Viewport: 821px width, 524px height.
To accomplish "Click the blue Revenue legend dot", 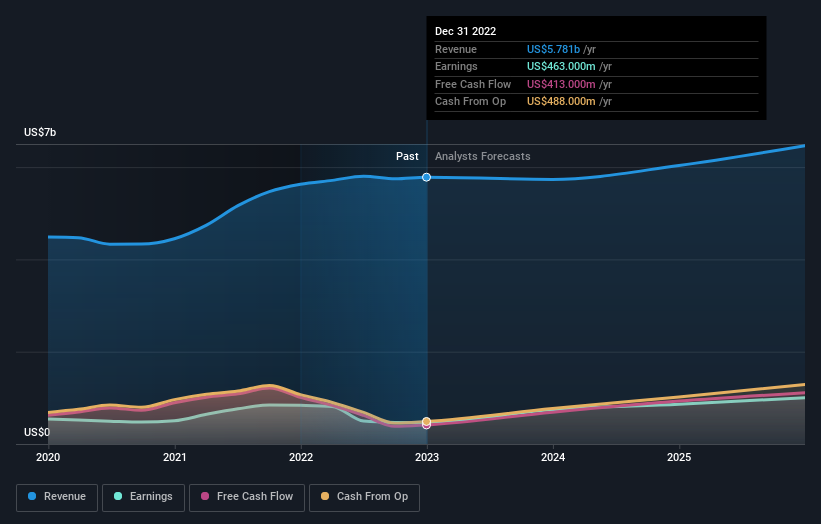I will click(x=32, y=496).
